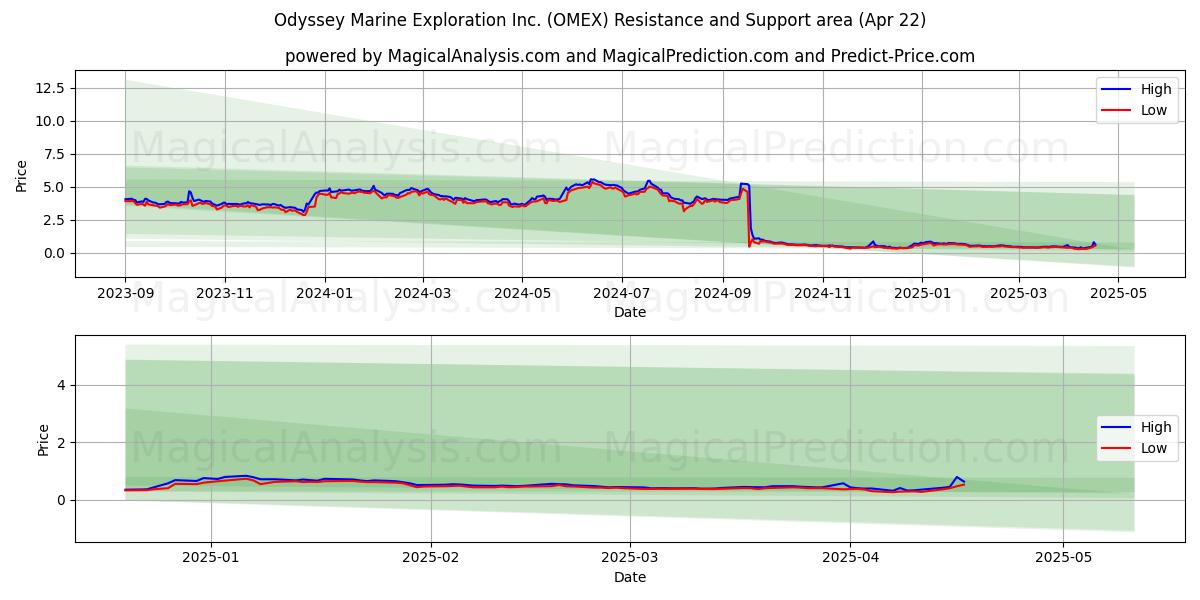Click the lower chart '2025-05' tick label
This screenshot has width=1200, height=600.
1064,559
